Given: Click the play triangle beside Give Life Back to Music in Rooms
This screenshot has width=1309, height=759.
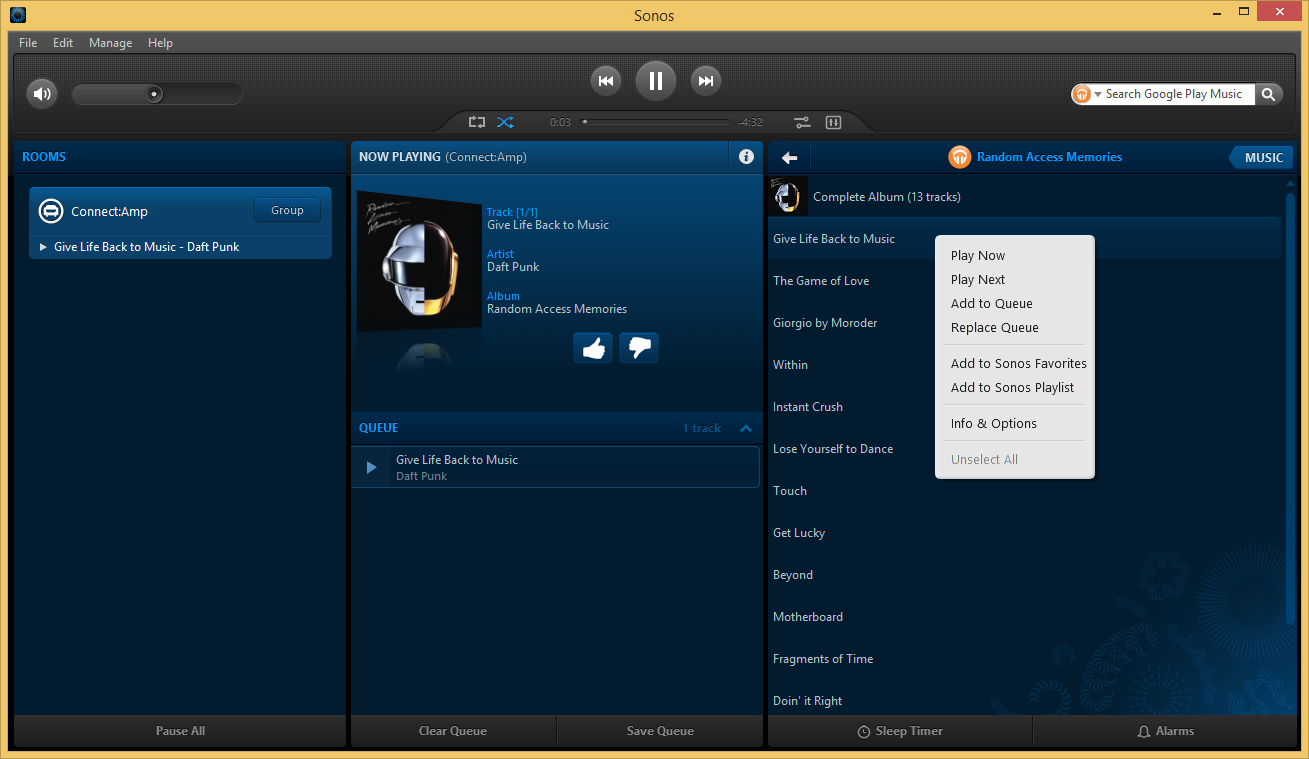Looking at the screenshot, I should (x=43, y=247).
